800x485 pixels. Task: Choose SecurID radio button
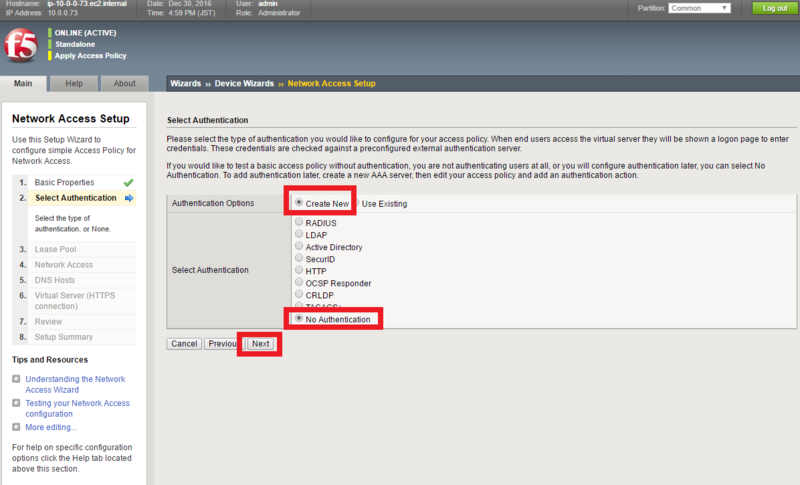pyautogui.click(x=299, y=258)
